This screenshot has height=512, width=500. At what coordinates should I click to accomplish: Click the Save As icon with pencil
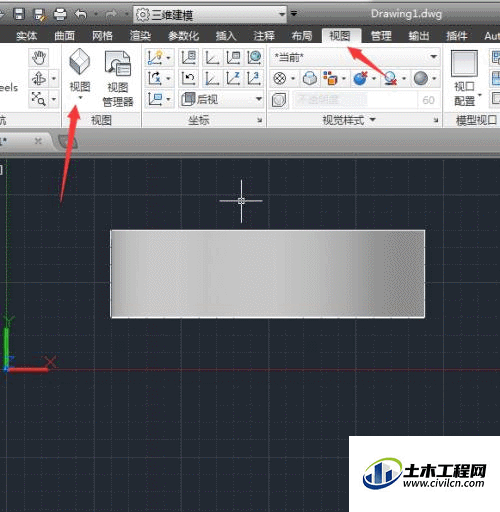[x=40, y=14]
